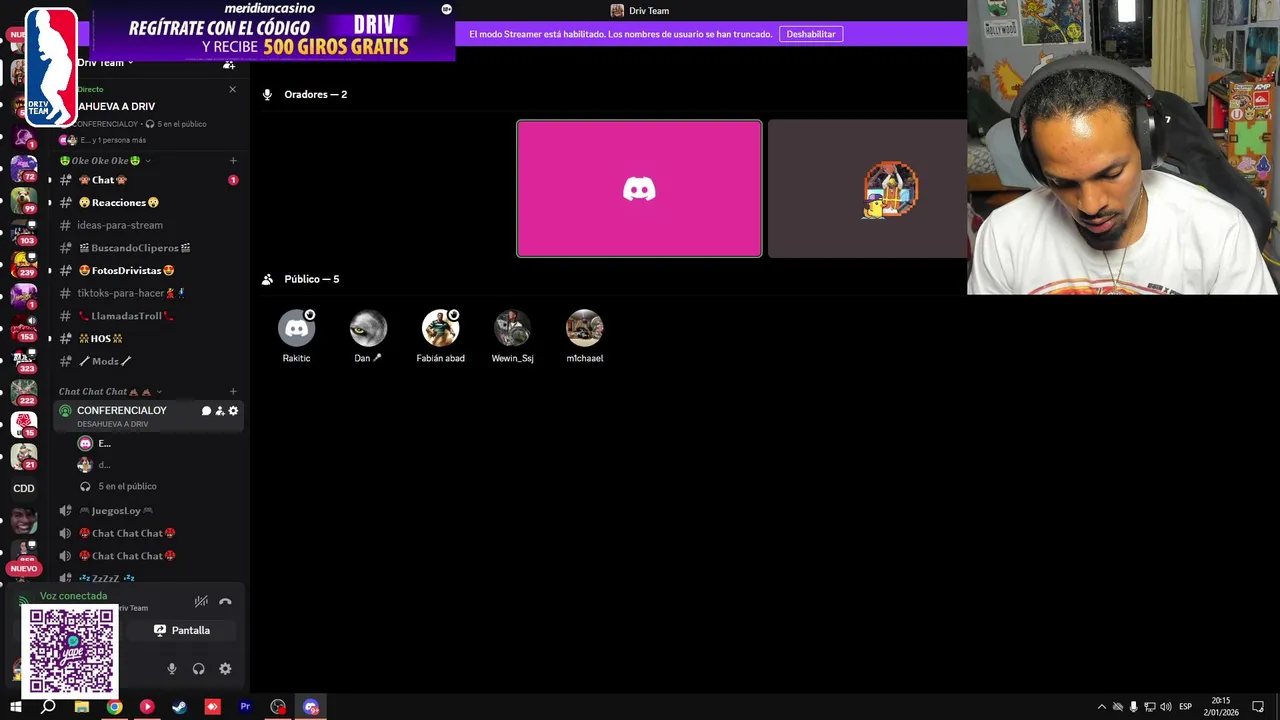Screen dimensions: 1280x720
Task: Select the second speaker tile with pixel avatar
Action: [868, 189]
